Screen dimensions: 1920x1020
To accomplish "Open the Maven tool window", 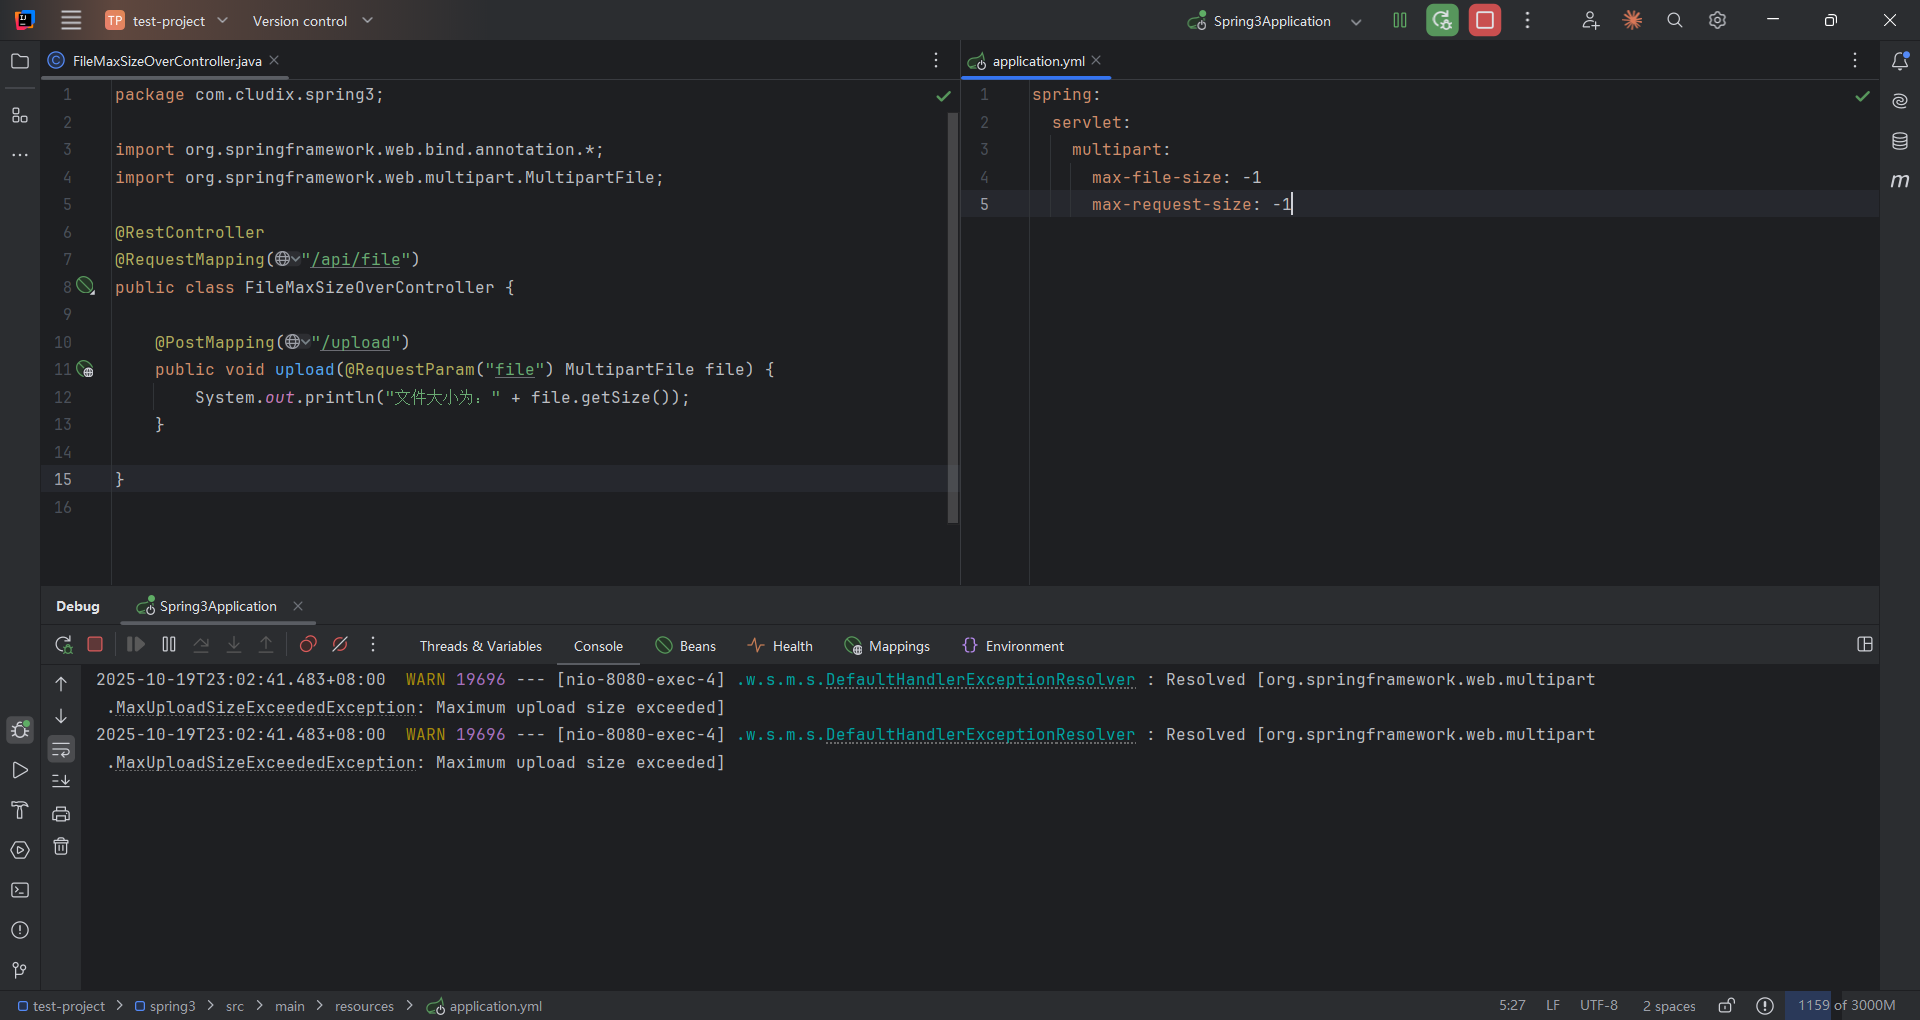I will click(x=1900, y=181).
